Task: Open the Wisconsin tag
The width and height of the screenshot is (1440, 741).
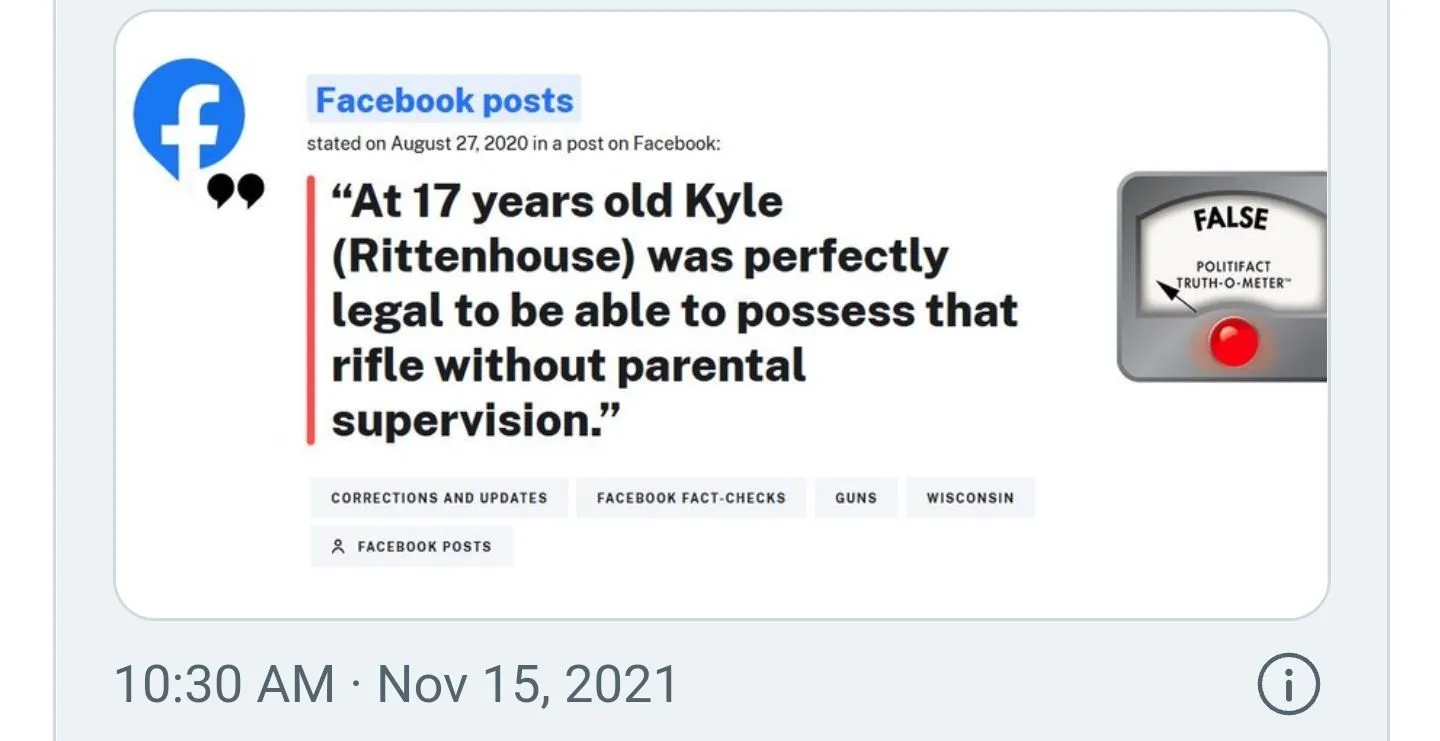Action: [970, 498]
